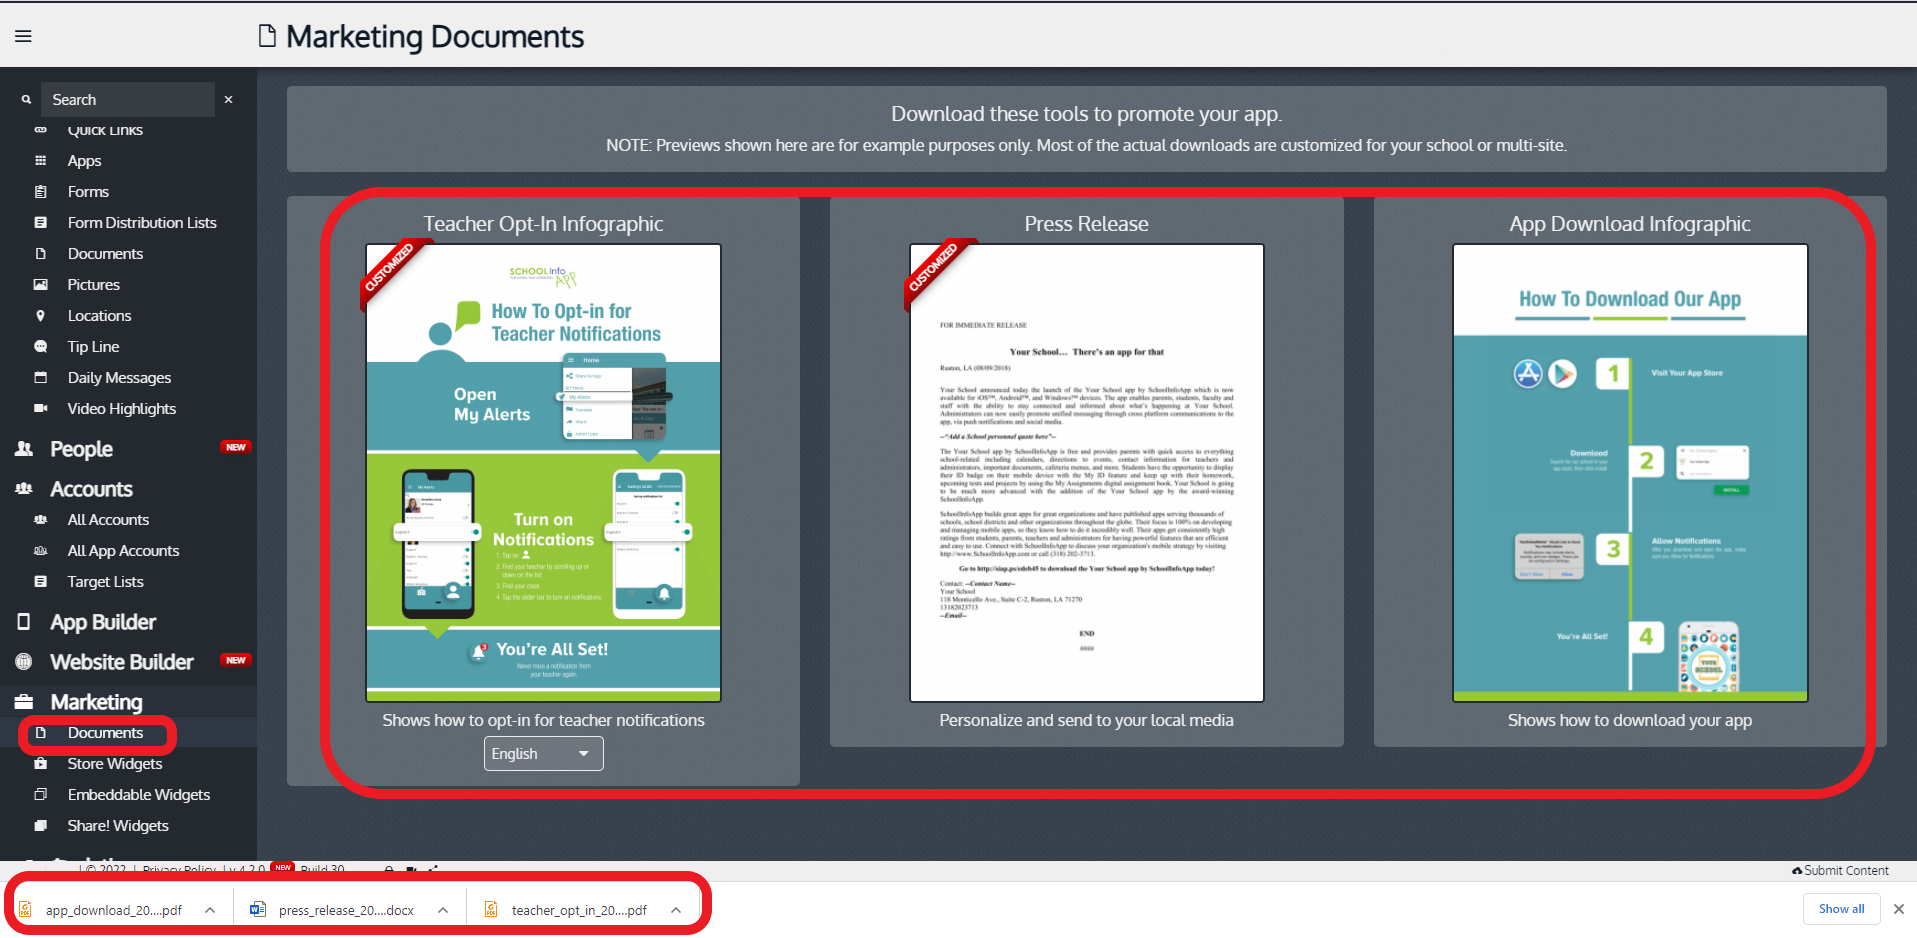
Task: Click the Target Lists icon
Action: (41, 582)
